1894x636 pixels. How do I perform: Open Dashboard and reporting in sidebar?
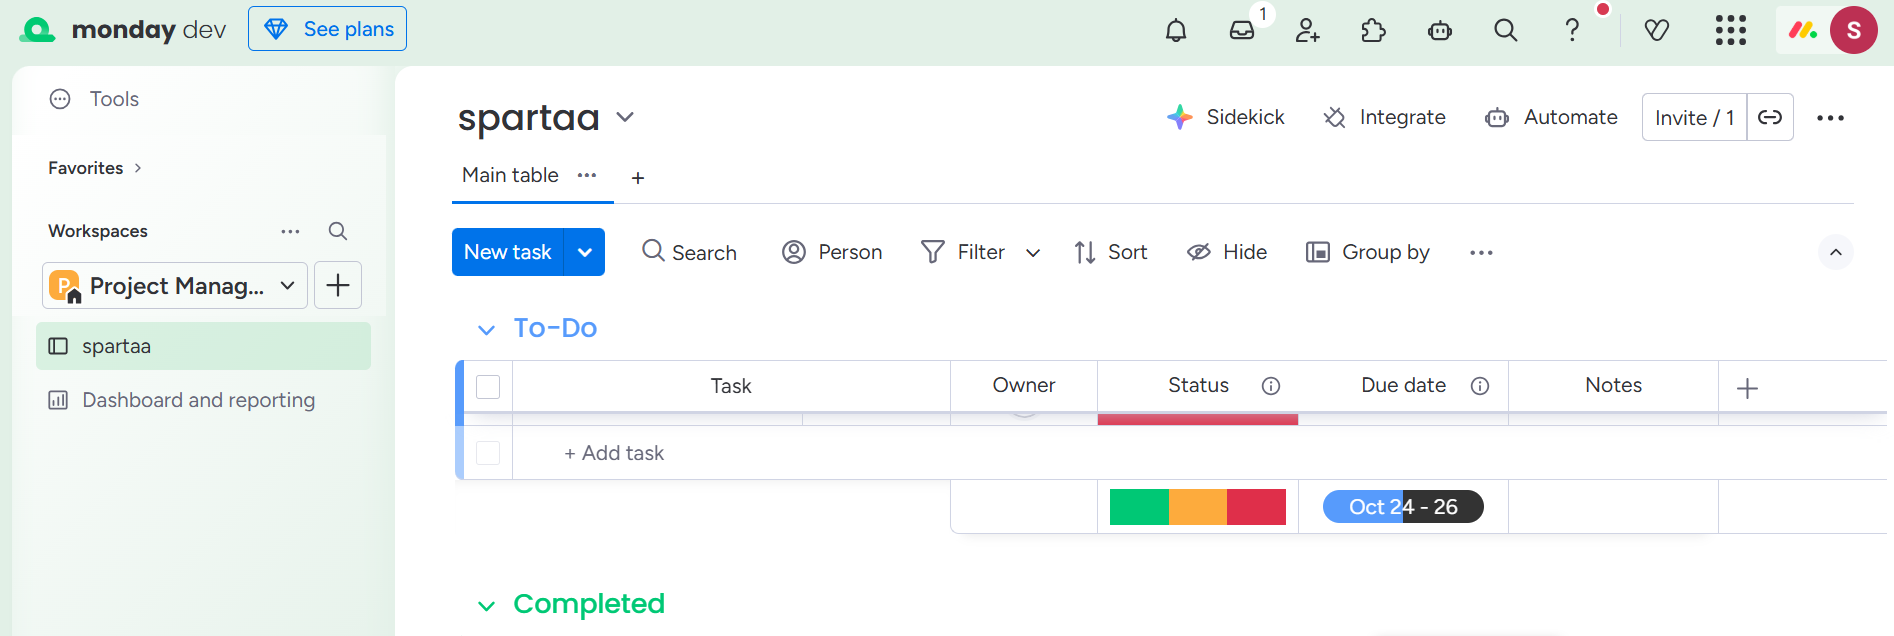tap(198, 400)
